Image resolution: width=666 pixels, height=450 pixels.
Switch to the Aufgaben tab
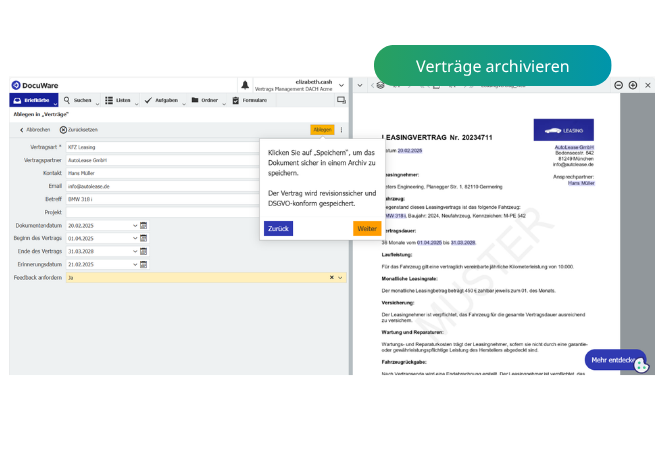(161, 100)
